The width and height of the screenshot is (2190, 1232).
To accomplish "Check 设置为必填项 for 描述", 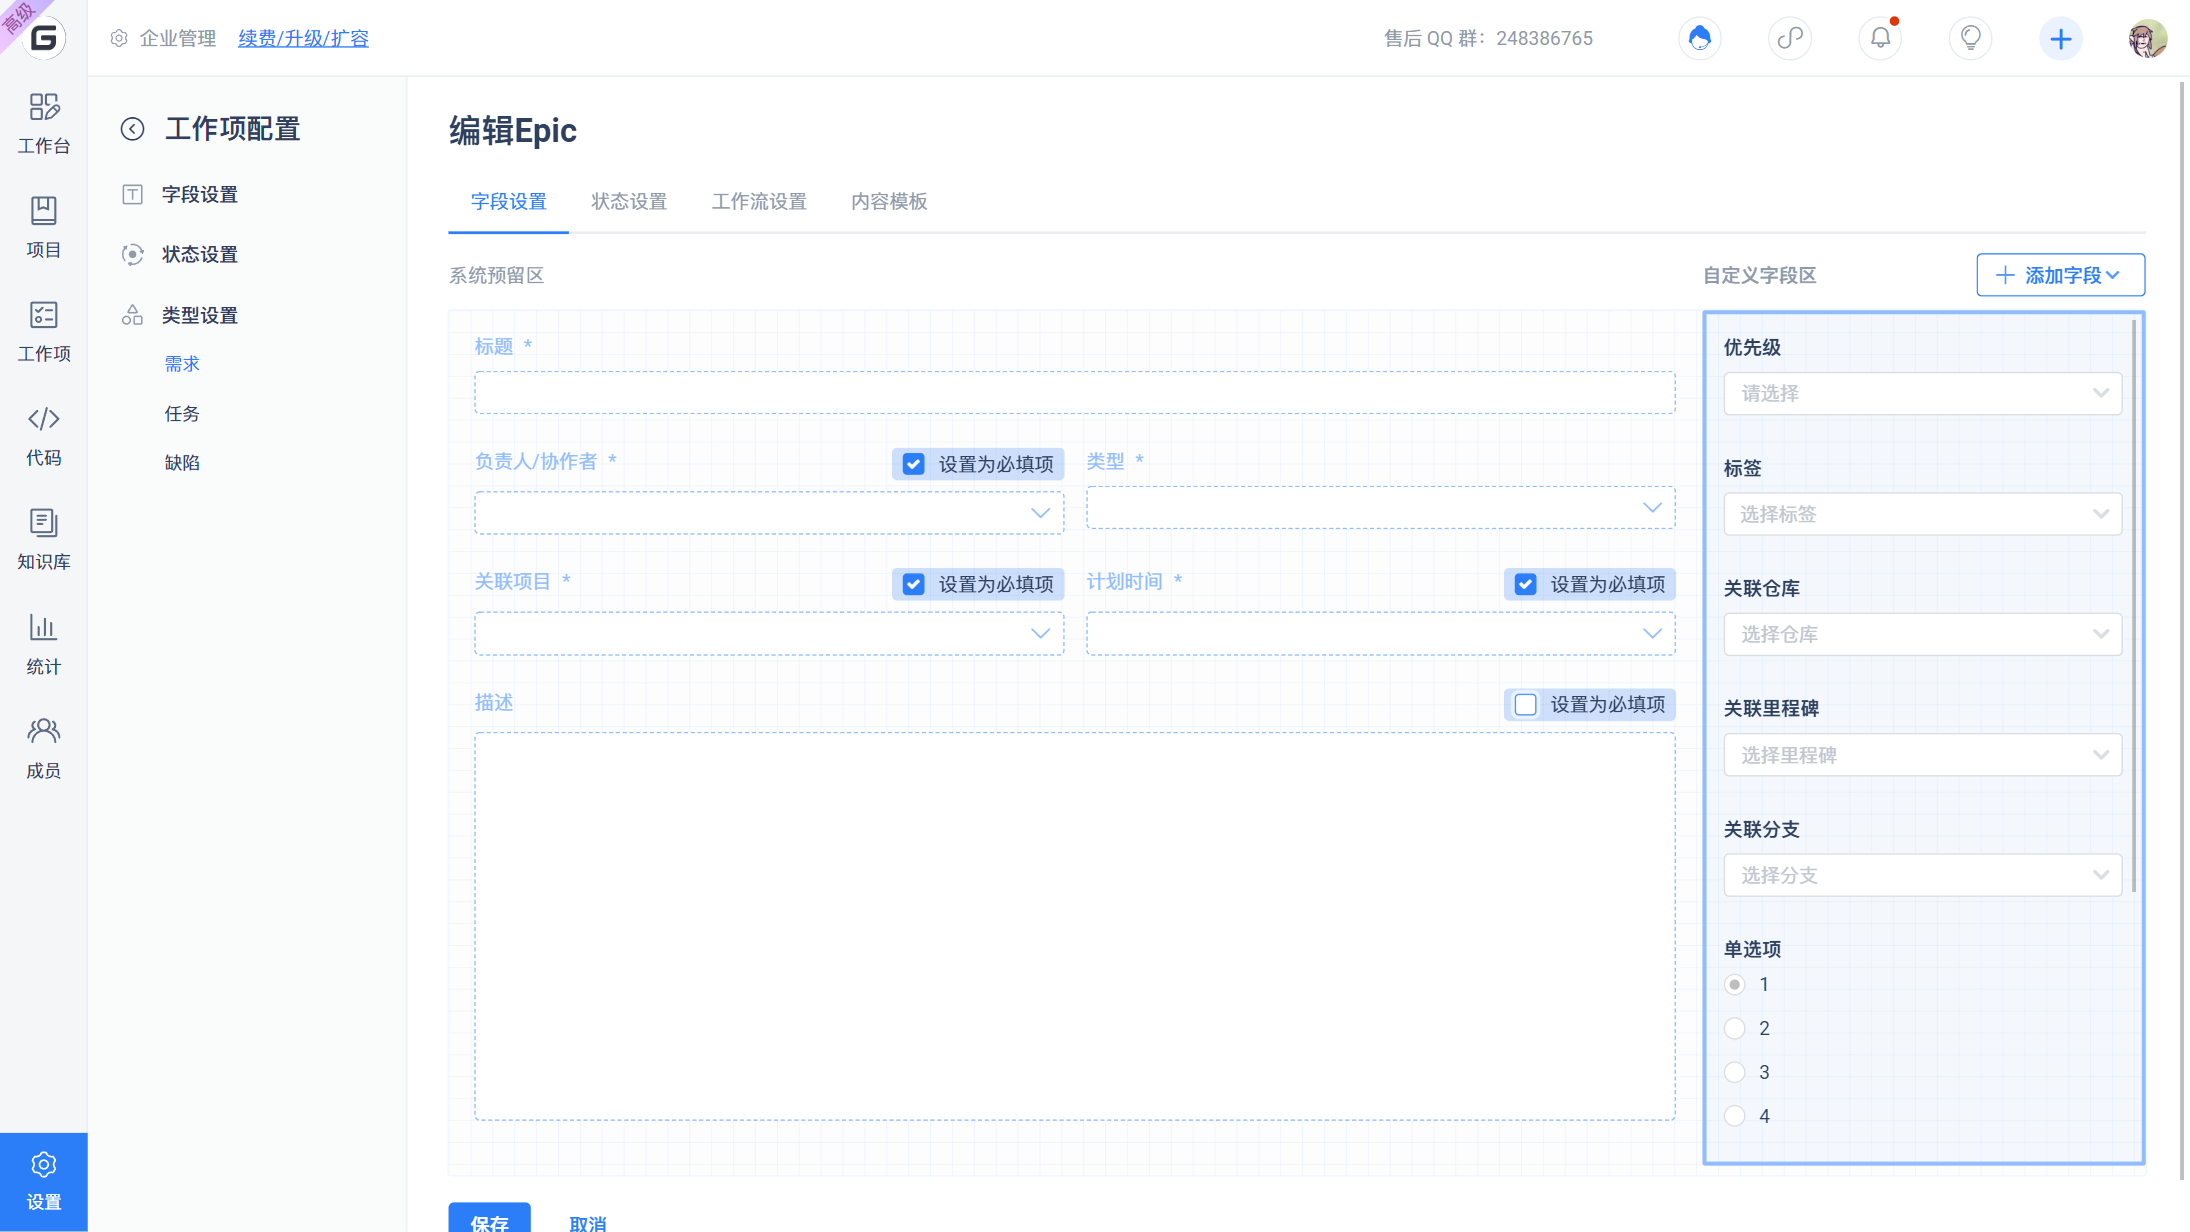I will pyautogui.click(x=1525, y=705).
